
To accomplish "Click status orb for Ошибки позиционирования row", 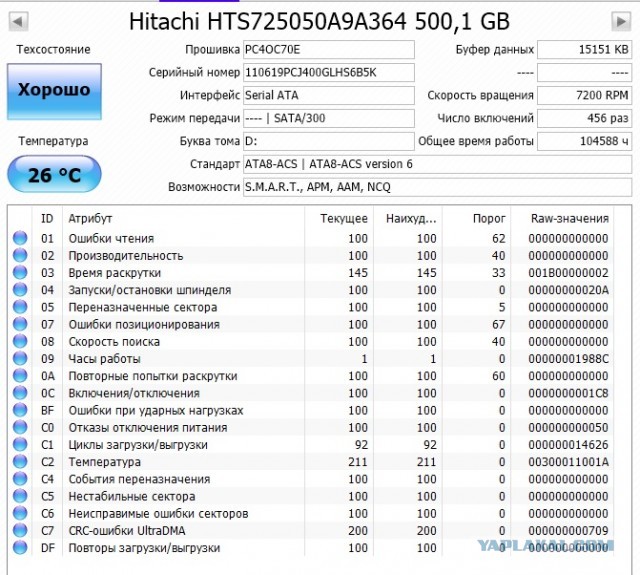I will click(20, 324).
